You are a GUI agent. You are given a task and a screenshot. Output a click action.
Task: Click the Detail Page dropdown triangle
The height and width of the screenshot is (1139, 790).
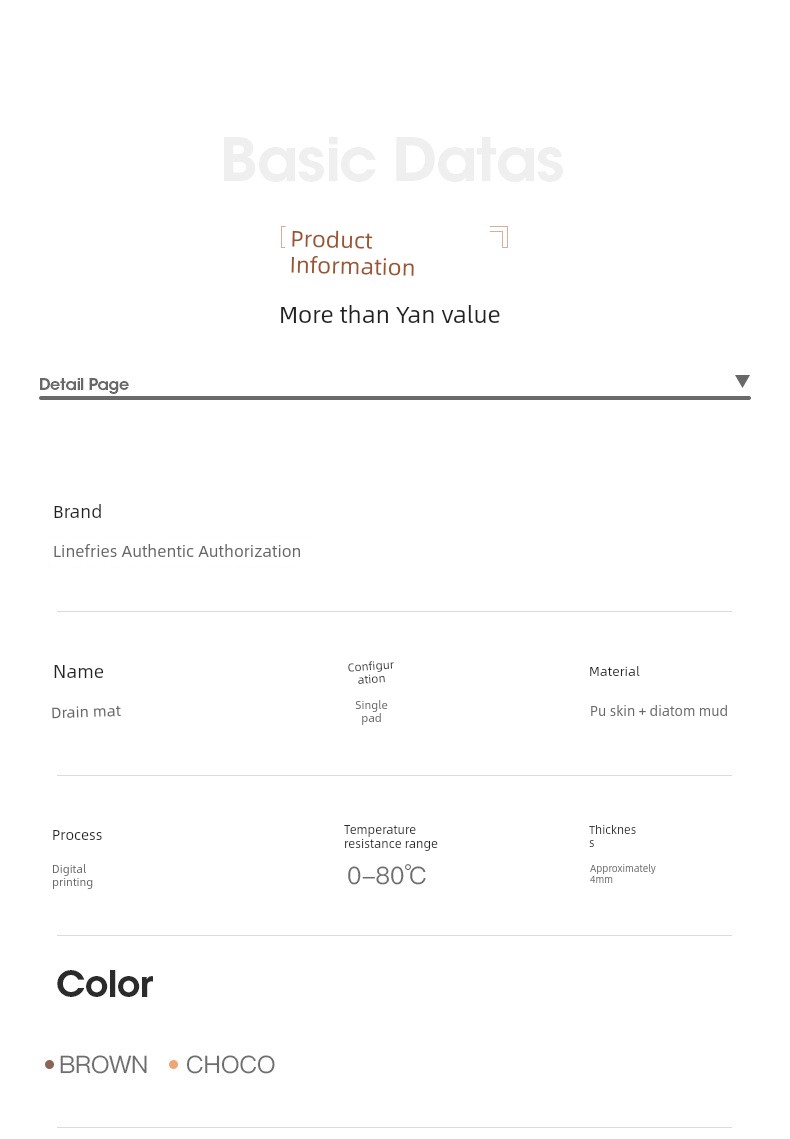tap(741, 381)
